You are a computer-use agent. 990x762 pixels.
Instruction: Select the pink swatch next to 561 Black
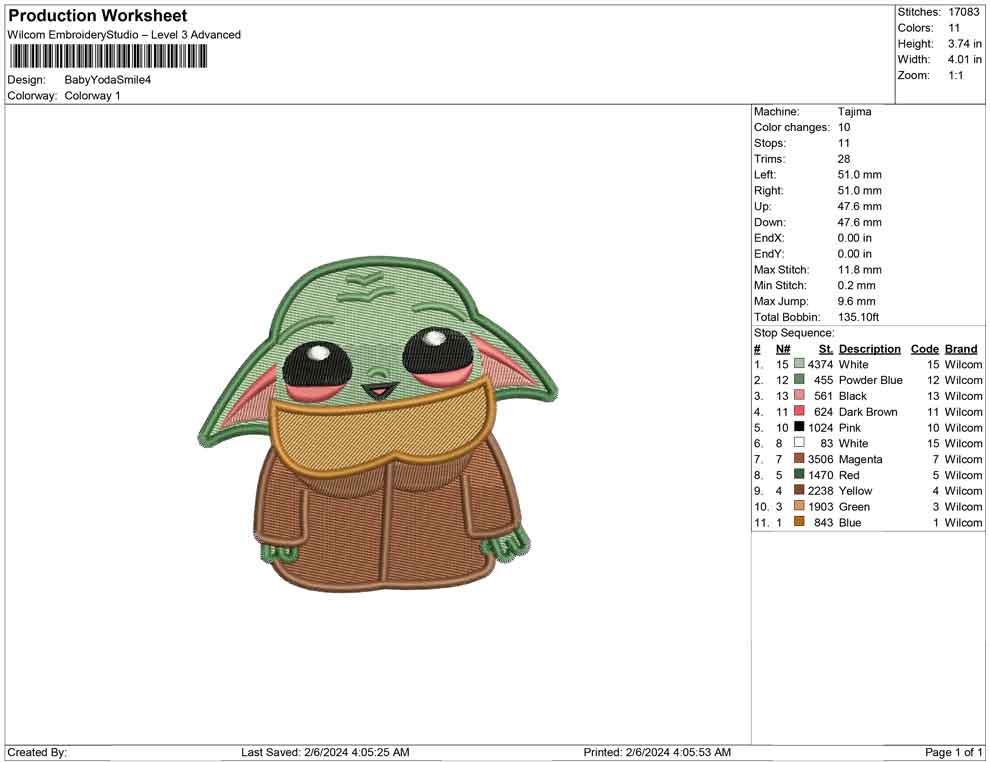tap(799, 395)
